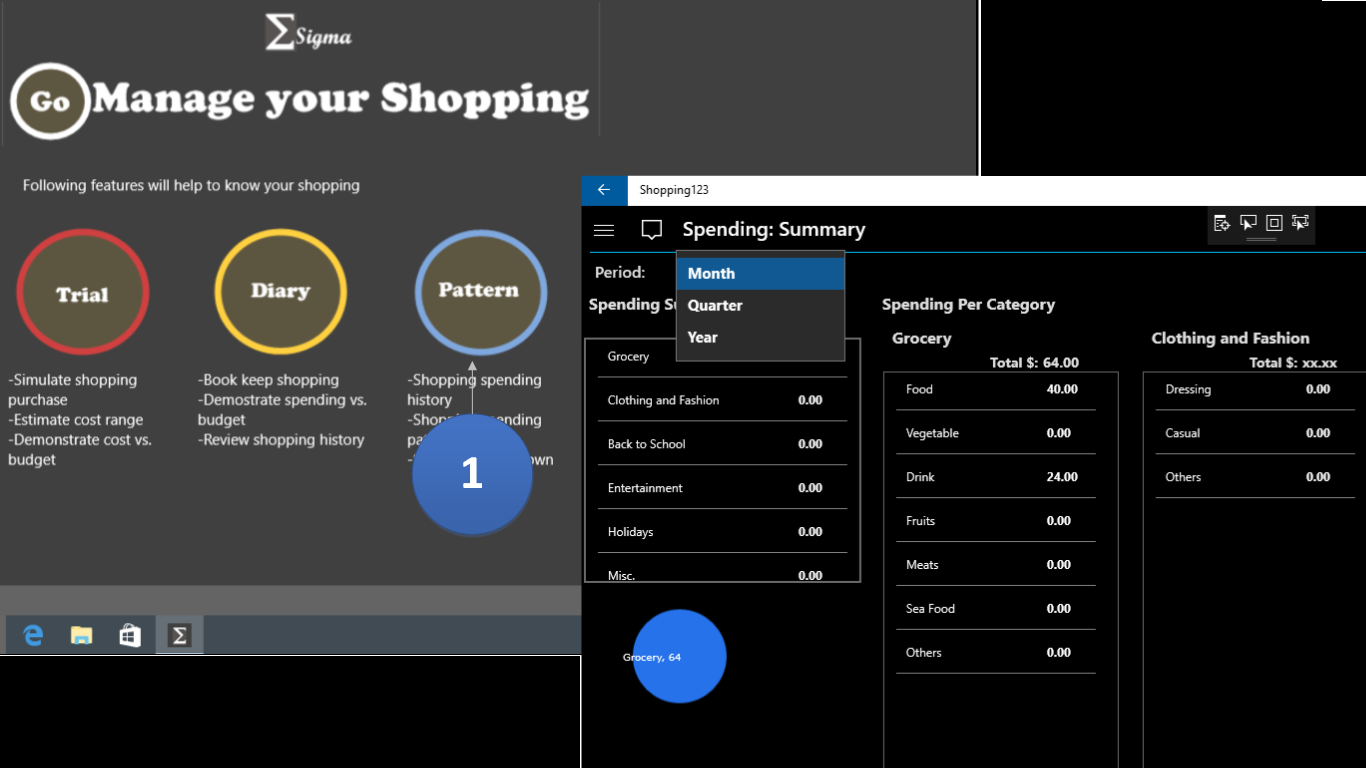Screen dimensions: 1366x768
Task: Select the Entertainment summary row
Action: click(x=722, y=488)
